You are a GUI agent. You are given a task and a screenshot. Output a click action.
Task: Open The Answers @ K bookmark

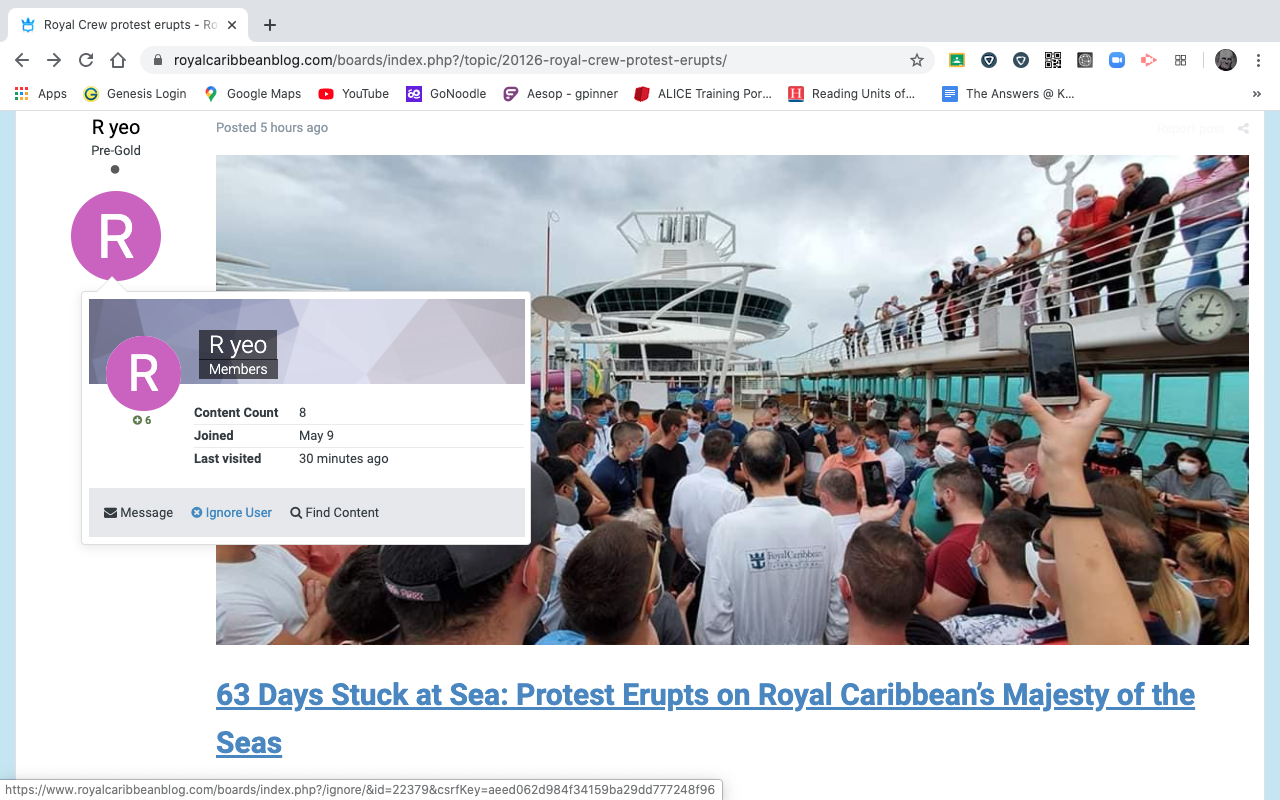coord(1008,94)
